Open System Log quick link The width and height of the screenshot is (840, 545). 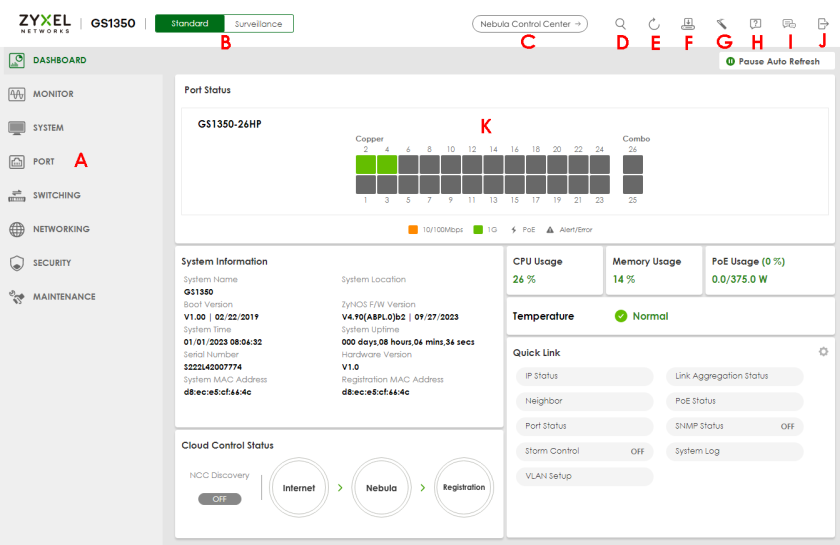[x=734, y=451]
